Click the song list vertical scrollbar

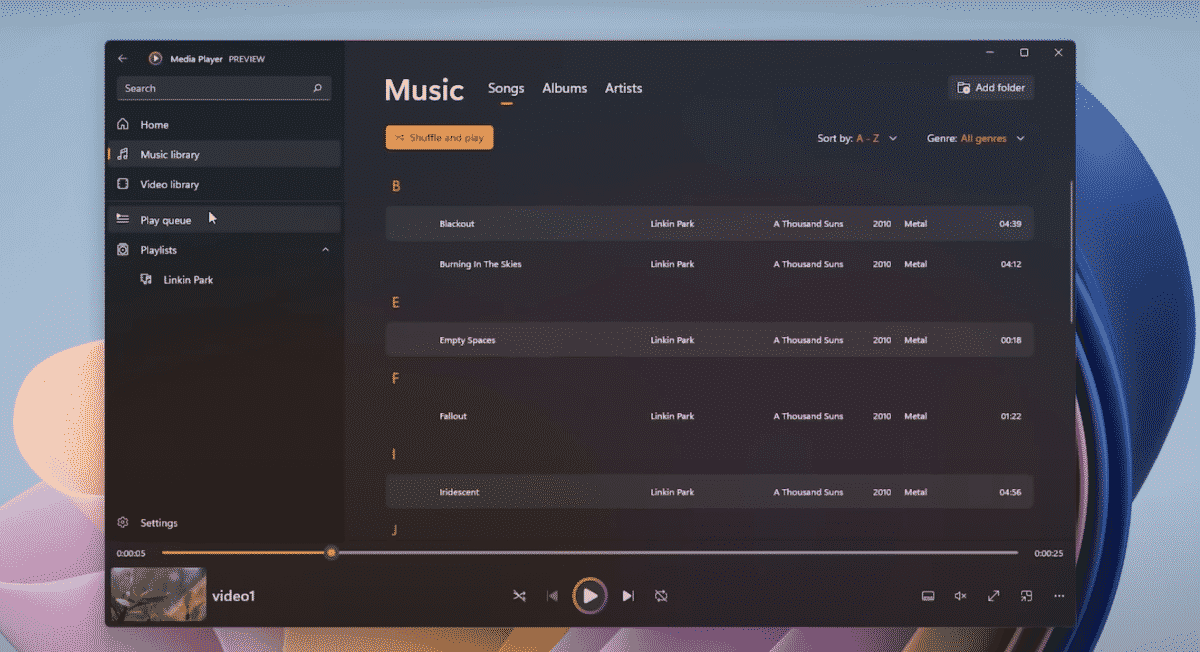tap(1072, 250)
